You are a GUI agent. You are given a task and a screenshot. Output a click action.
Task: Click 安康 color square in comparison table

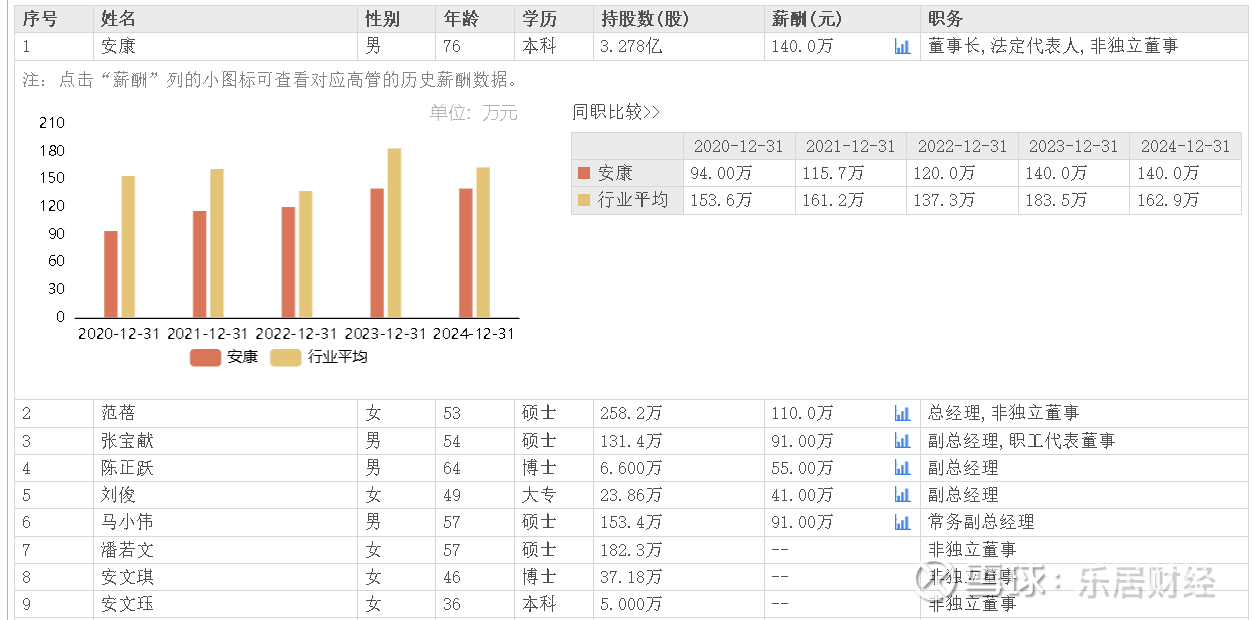tap(584, 173)
